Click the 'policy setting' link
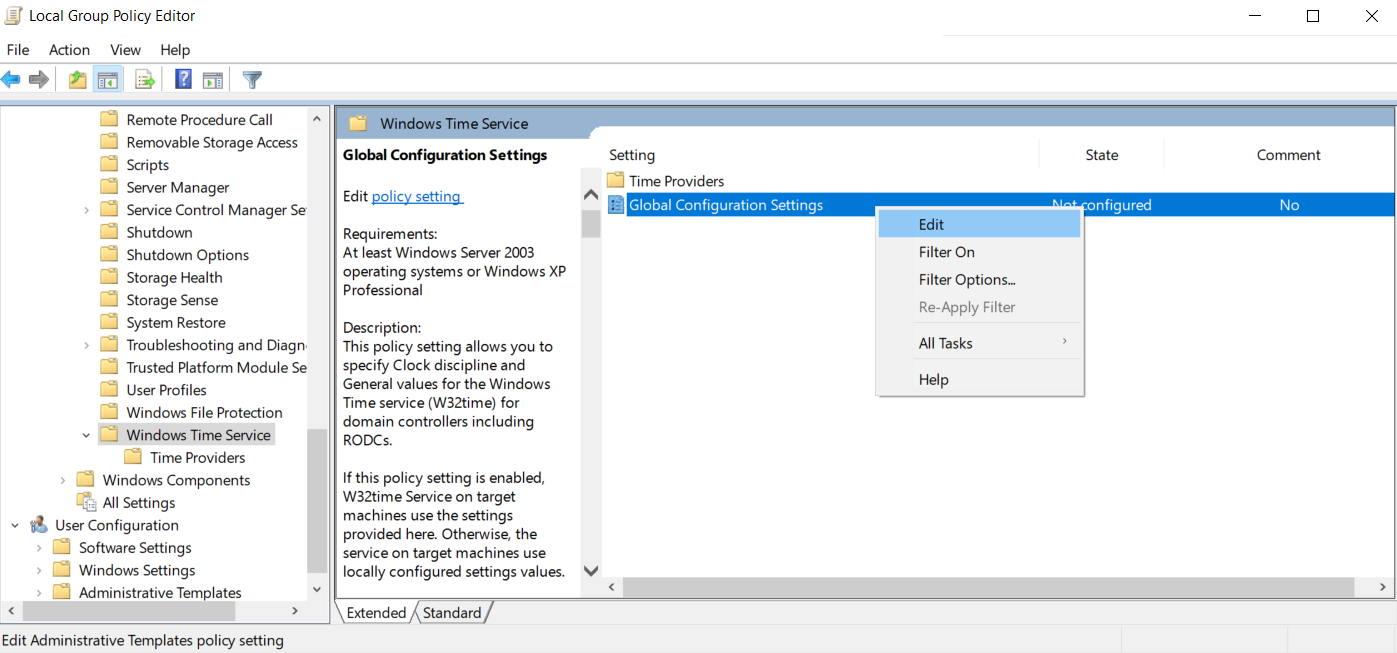Screen dimensions: 1397x653 pos(416,197)
